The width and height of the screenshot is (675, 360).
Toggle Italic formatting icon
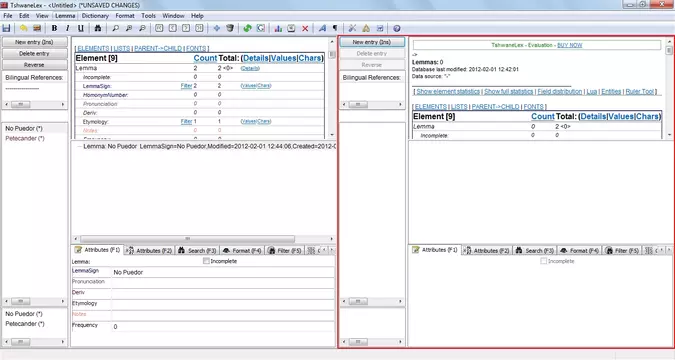68,28
